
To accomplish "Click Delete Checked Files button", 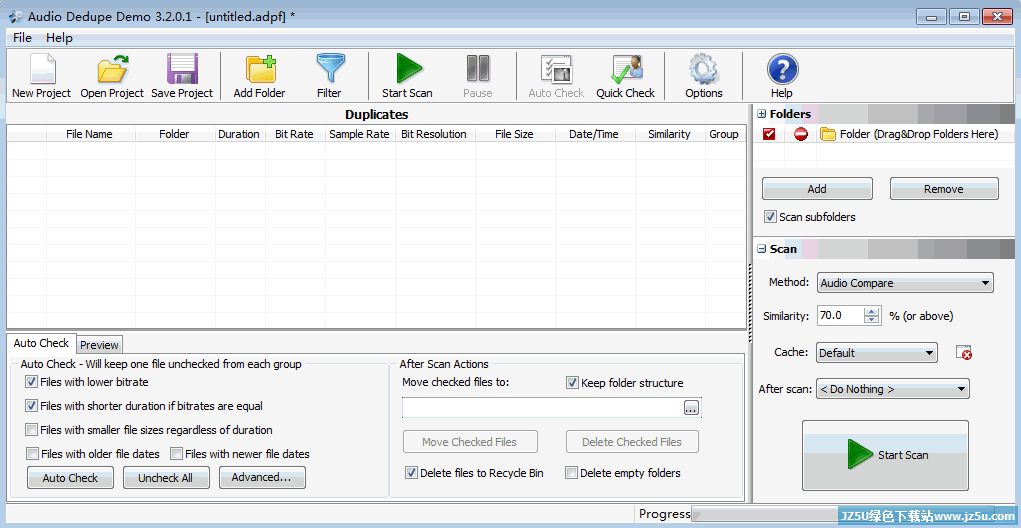I will (x=632, y=442).
